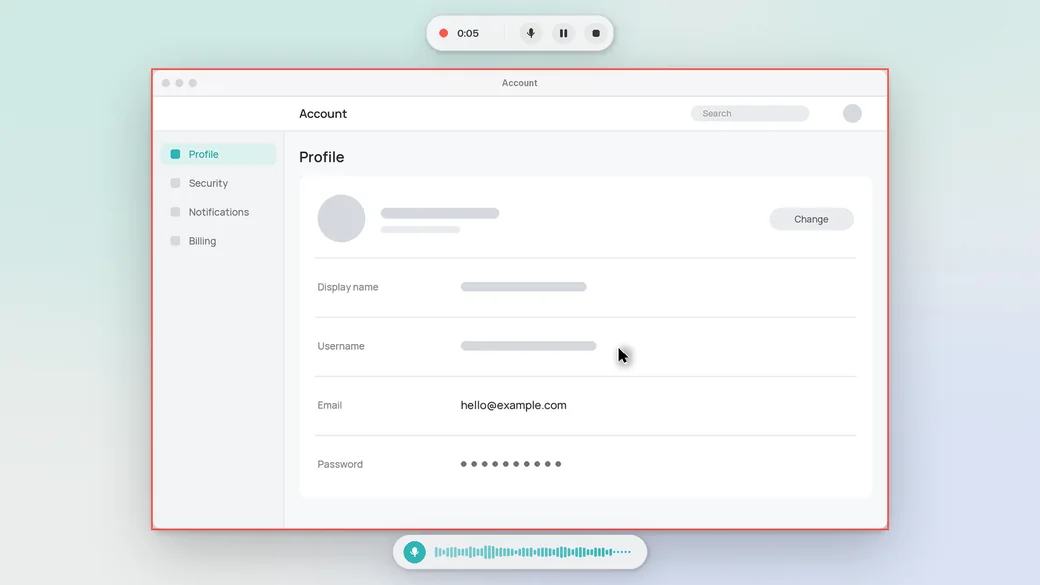Click the masked Password dots
This screenshot has height=585, width=1040.
click(511, 464)
